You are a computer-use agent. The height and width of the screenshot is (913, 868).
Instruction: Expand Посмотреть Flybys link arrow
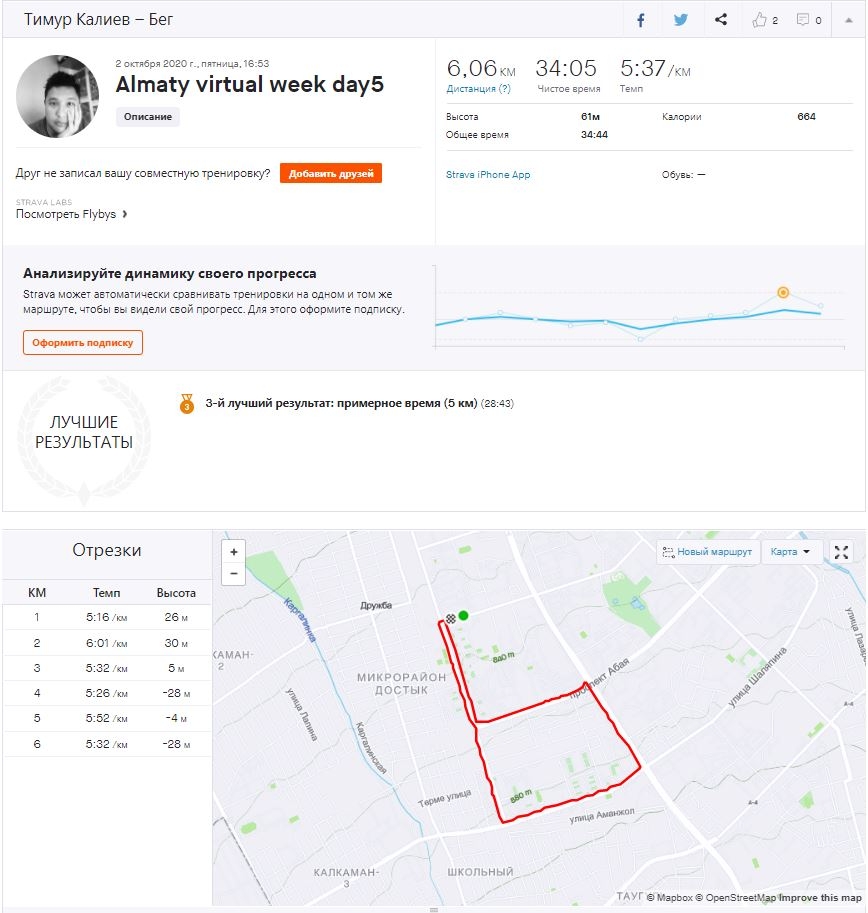point(124,214)
